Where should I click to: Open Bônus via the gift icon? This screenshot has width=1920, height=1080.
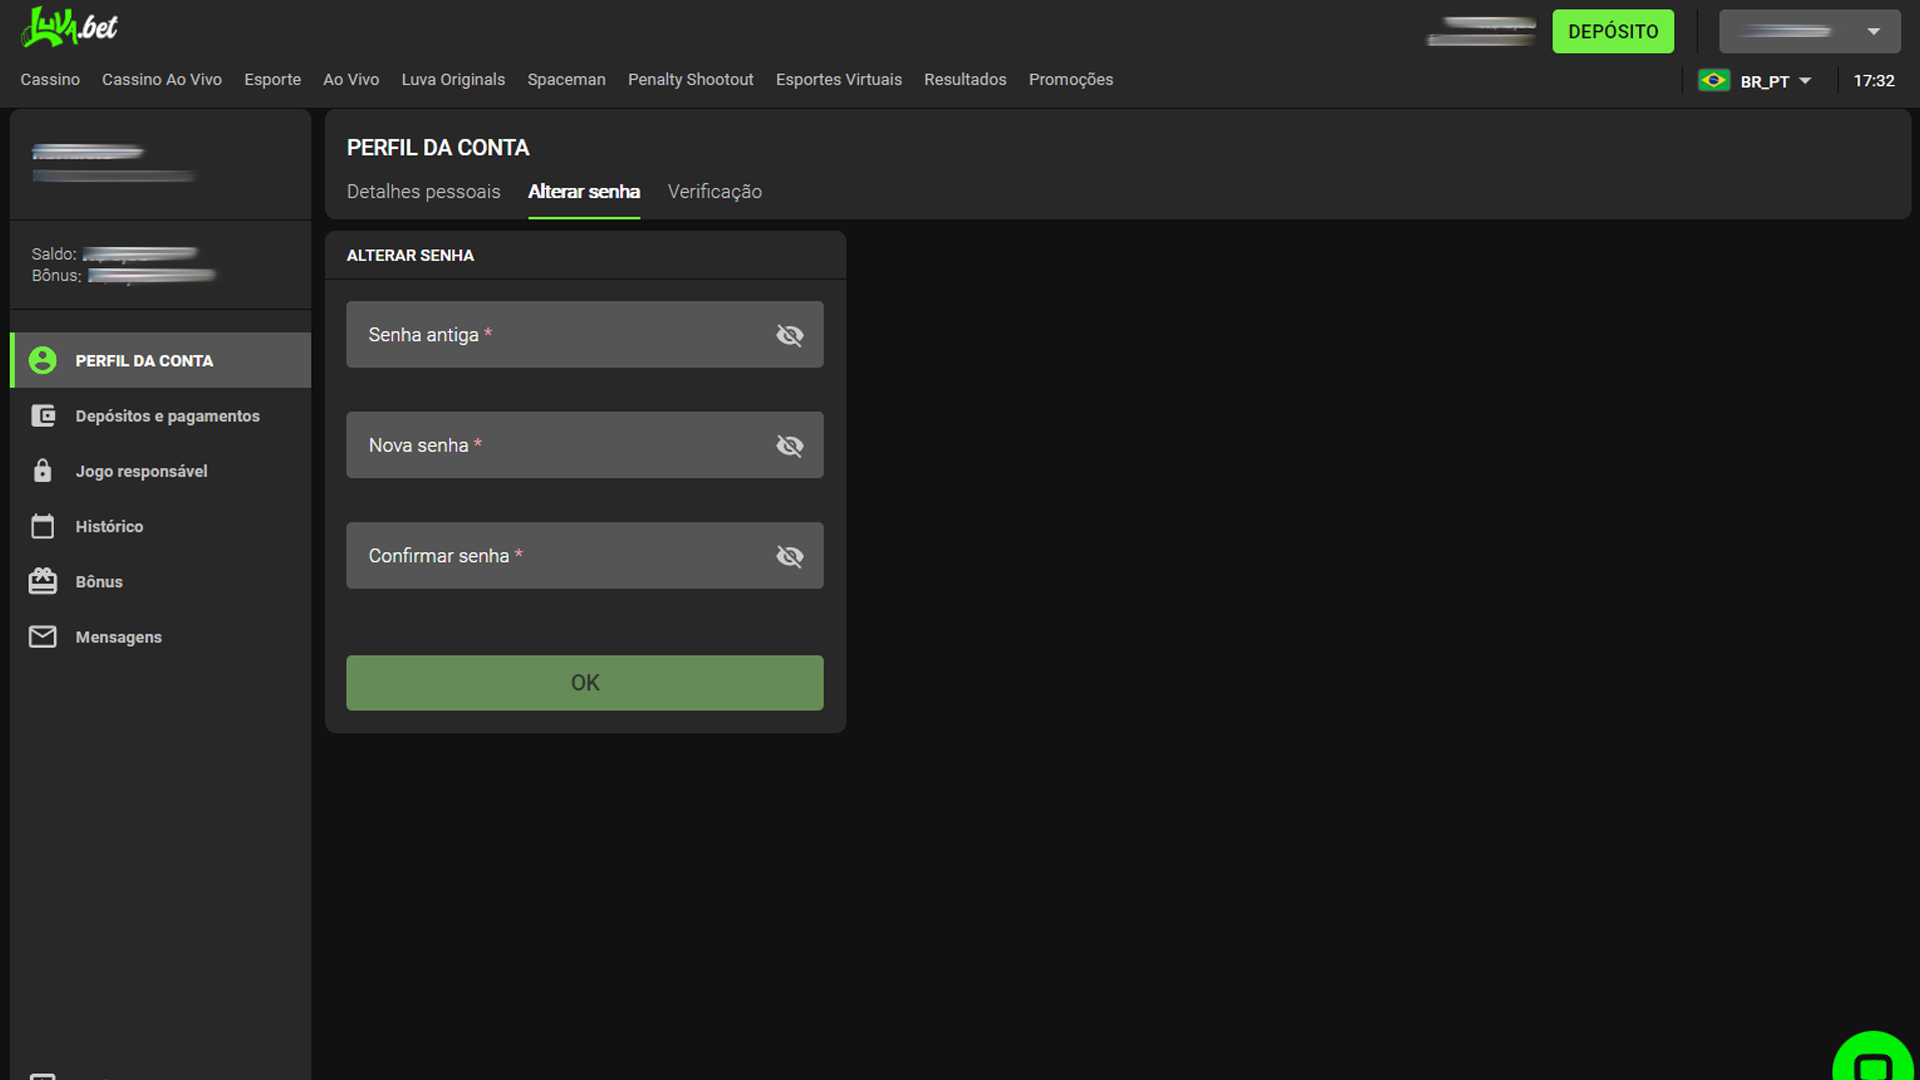[x=42, y=581]
